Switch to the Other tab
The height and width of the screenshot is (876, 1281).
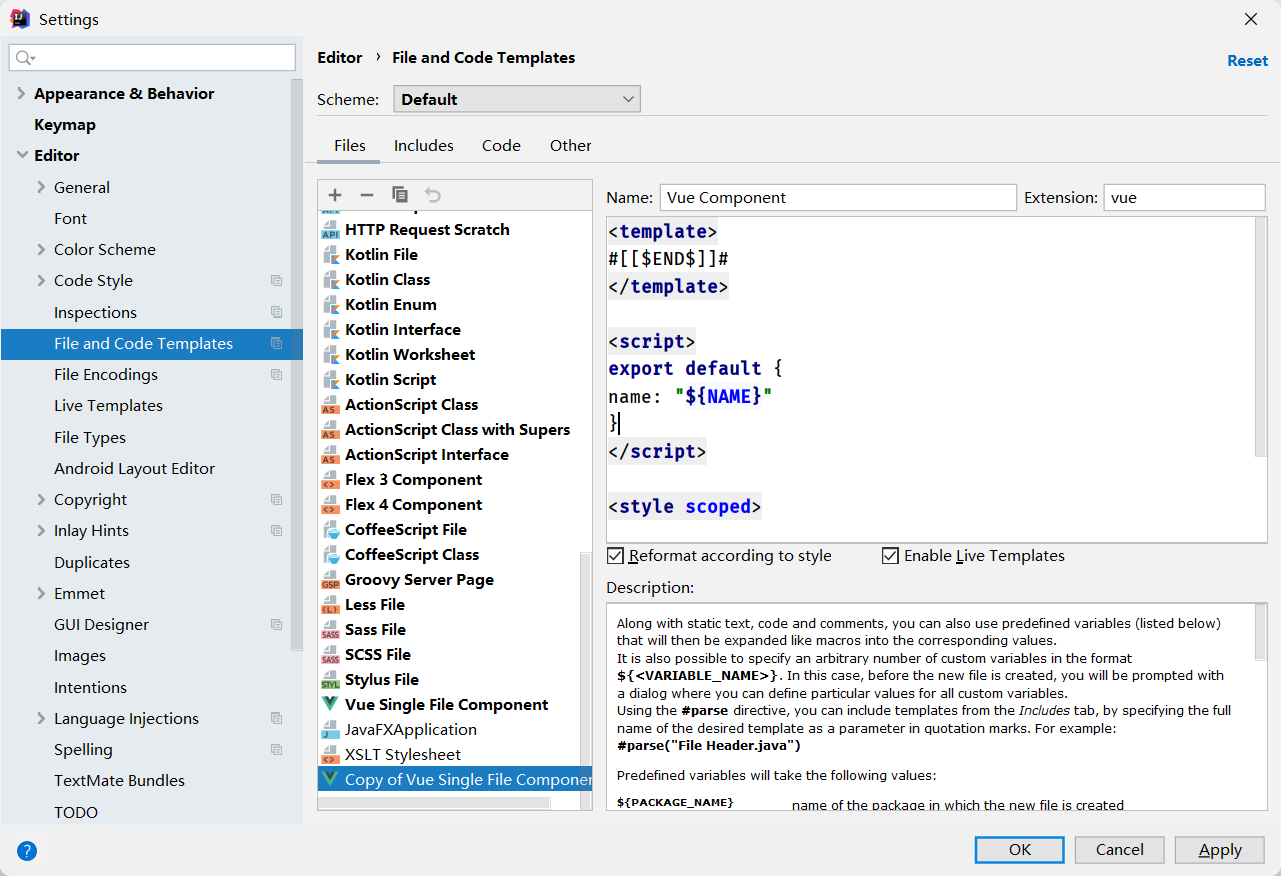point(570,146)
